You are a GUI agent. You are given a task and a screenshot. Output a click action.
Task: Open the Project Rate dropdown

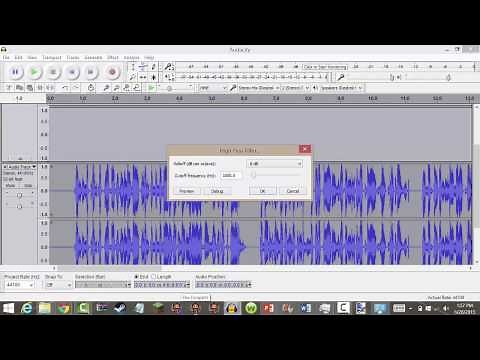coord(20,285)
